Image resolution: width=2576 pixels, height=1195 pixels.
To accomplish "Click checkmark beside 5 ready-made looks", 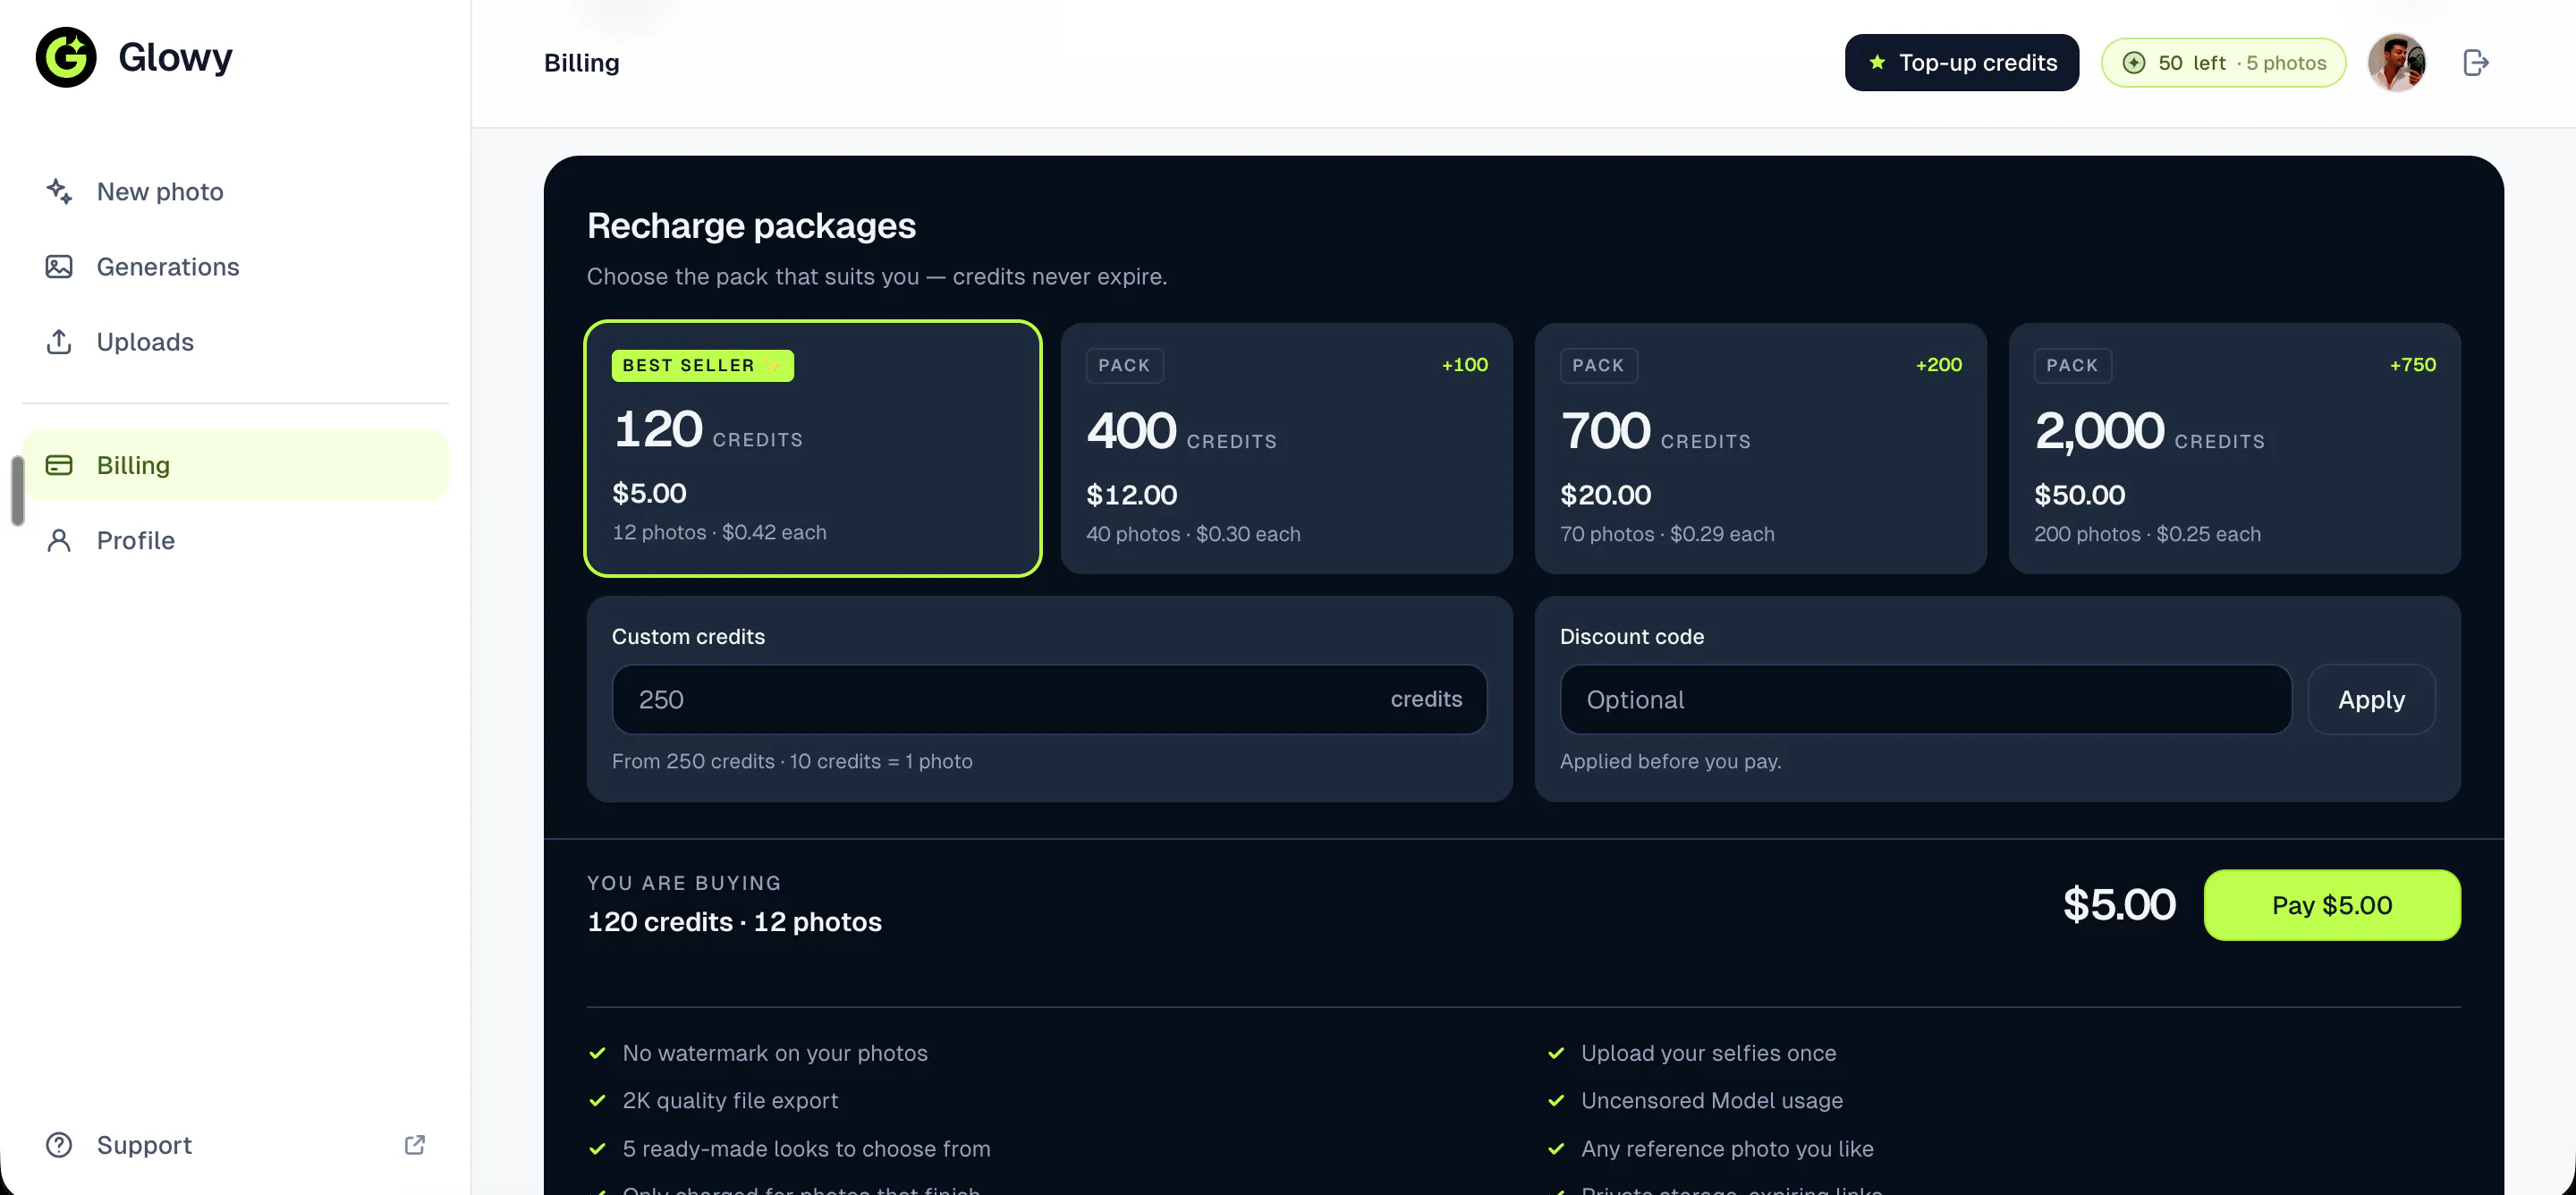I will [x=597, y=1149].
